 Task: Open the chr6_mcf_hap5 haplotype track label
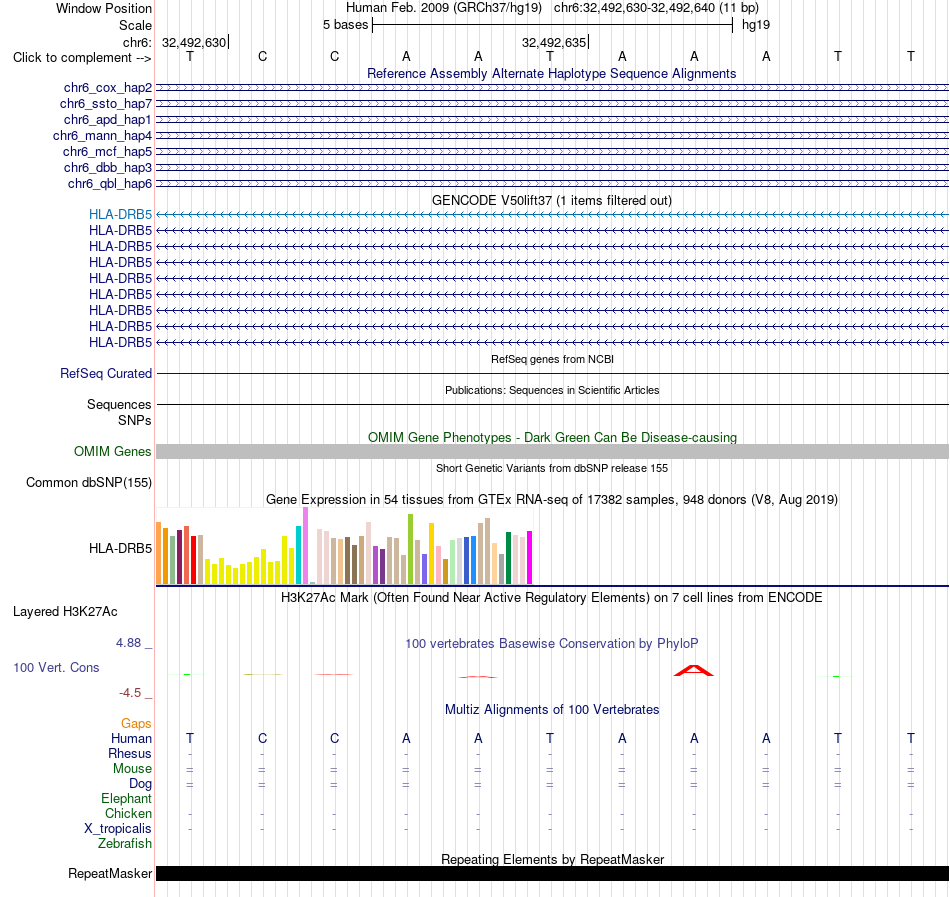(x=107, y=151)
